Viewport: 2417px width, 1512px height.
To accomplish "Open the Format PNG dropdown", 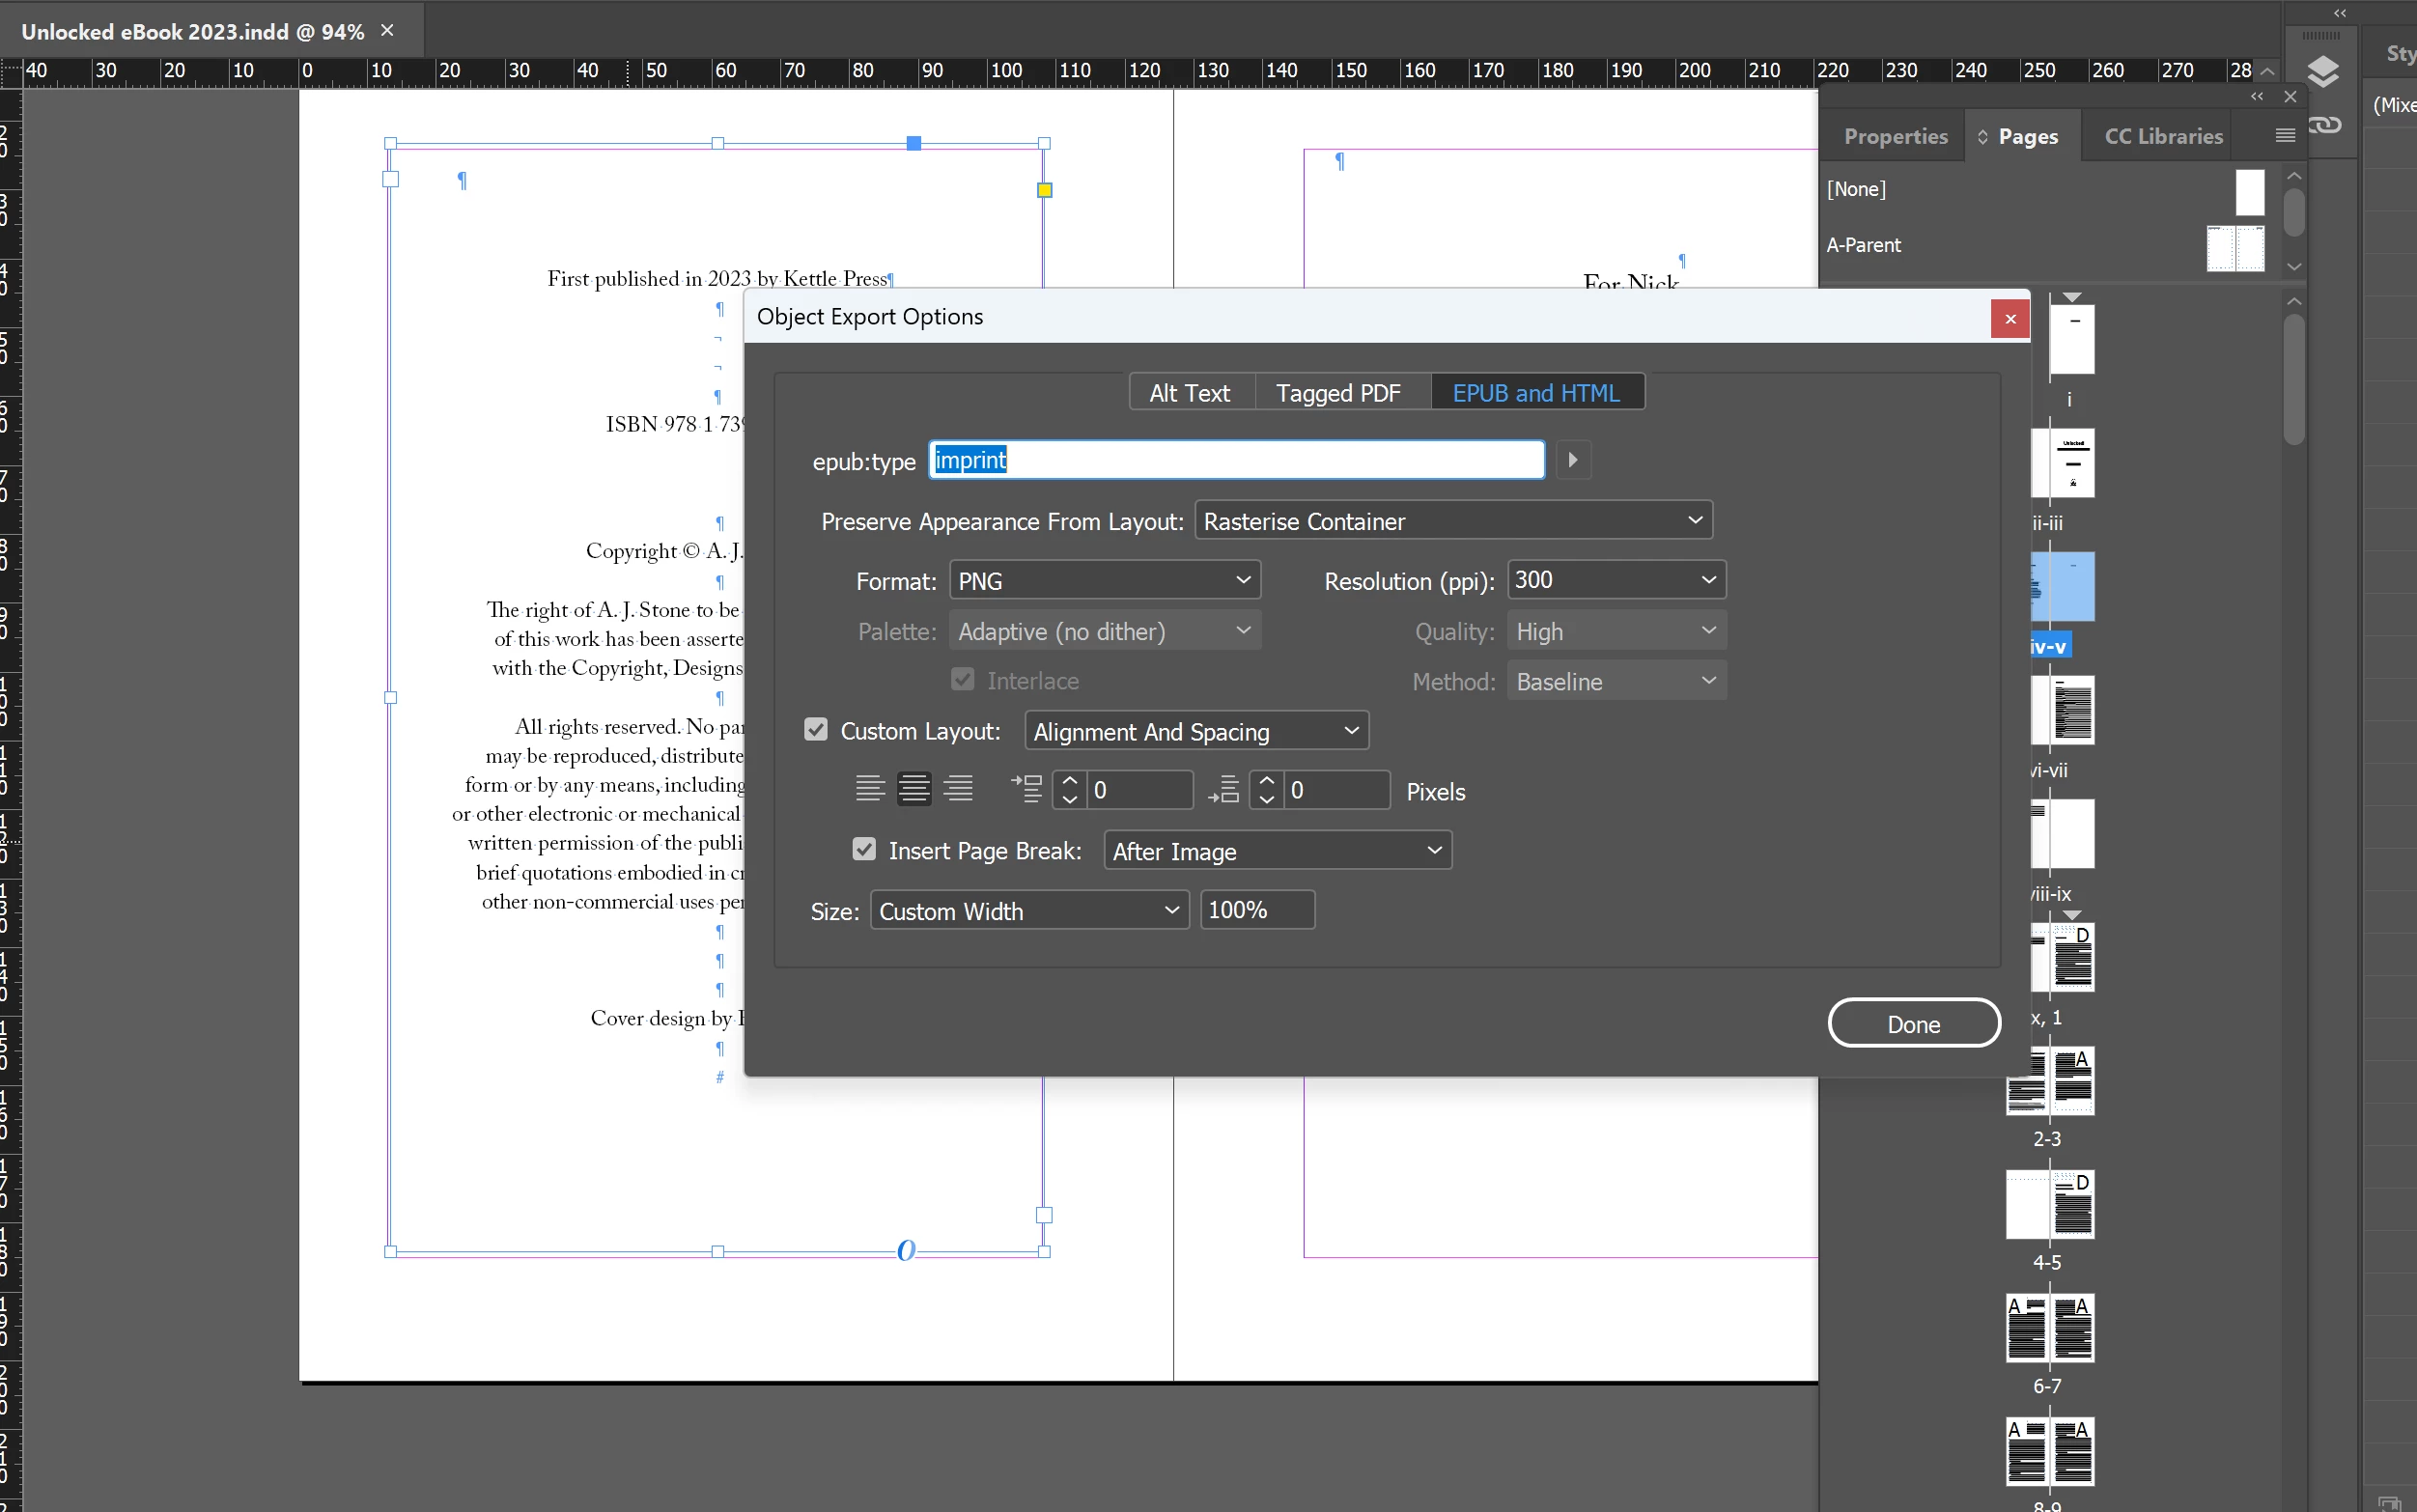I will 1104,581.
